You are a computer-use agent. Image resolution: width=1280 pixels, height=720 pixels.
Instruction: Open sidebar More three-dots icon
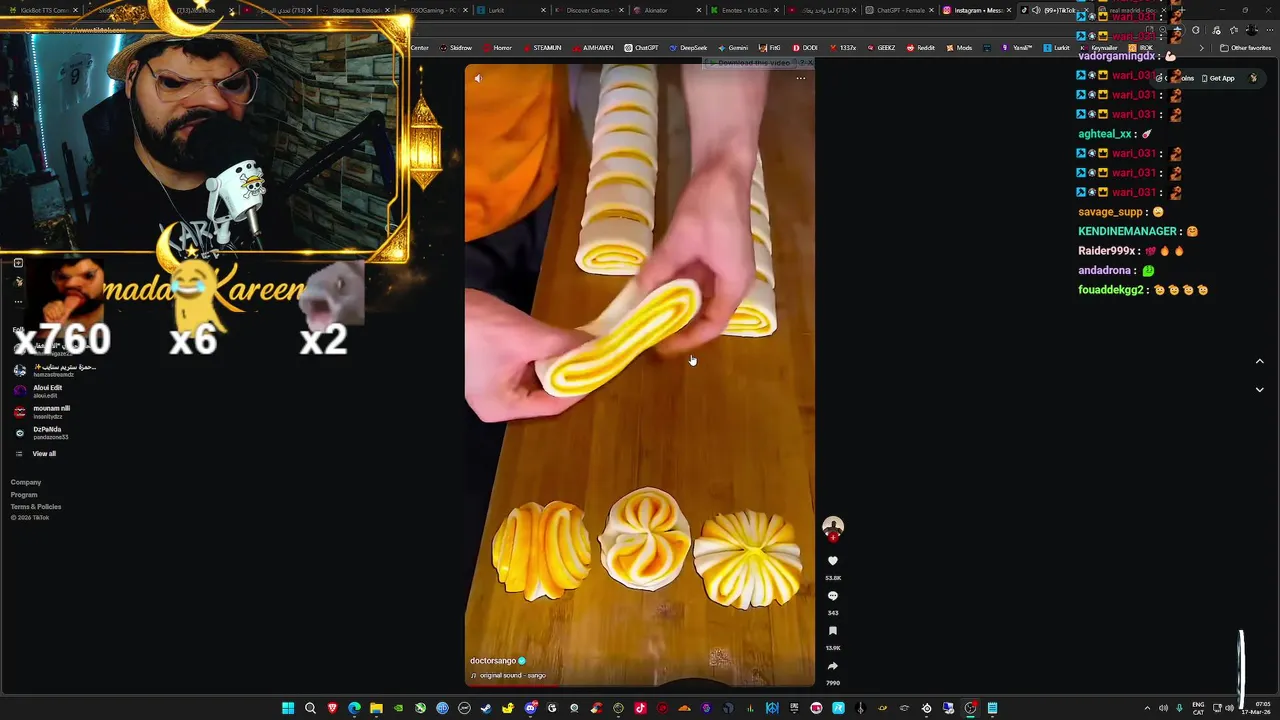18,301
